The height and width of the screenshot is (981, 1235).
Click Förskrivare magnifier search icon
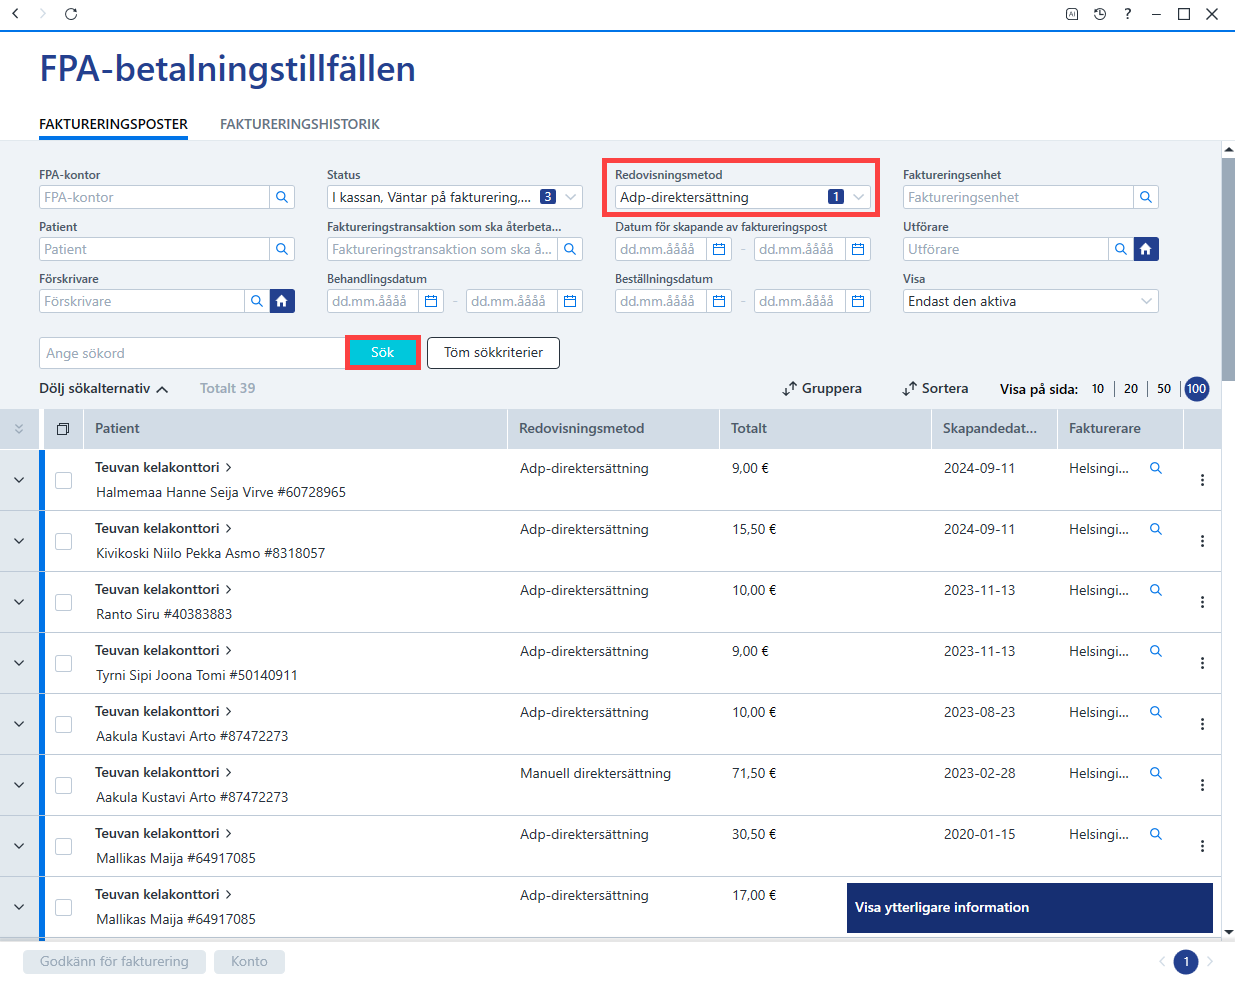coord(257,301)
